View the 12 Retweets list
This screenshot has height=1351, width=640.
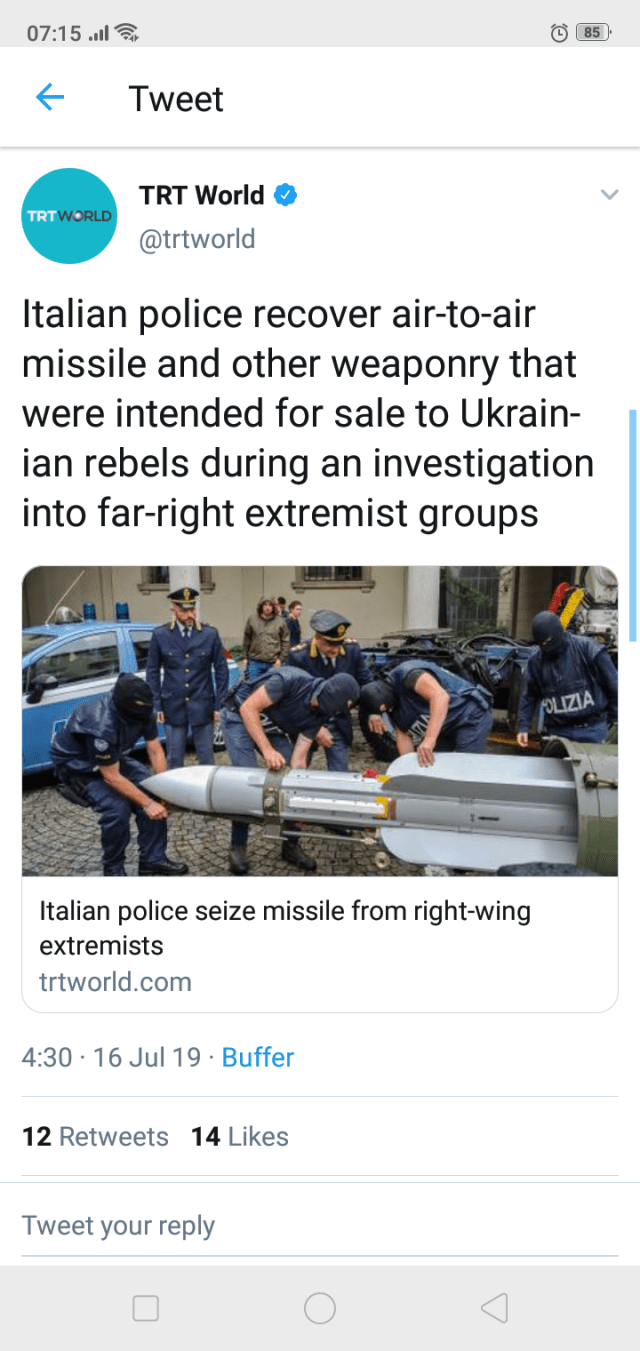coord(95,1137)
